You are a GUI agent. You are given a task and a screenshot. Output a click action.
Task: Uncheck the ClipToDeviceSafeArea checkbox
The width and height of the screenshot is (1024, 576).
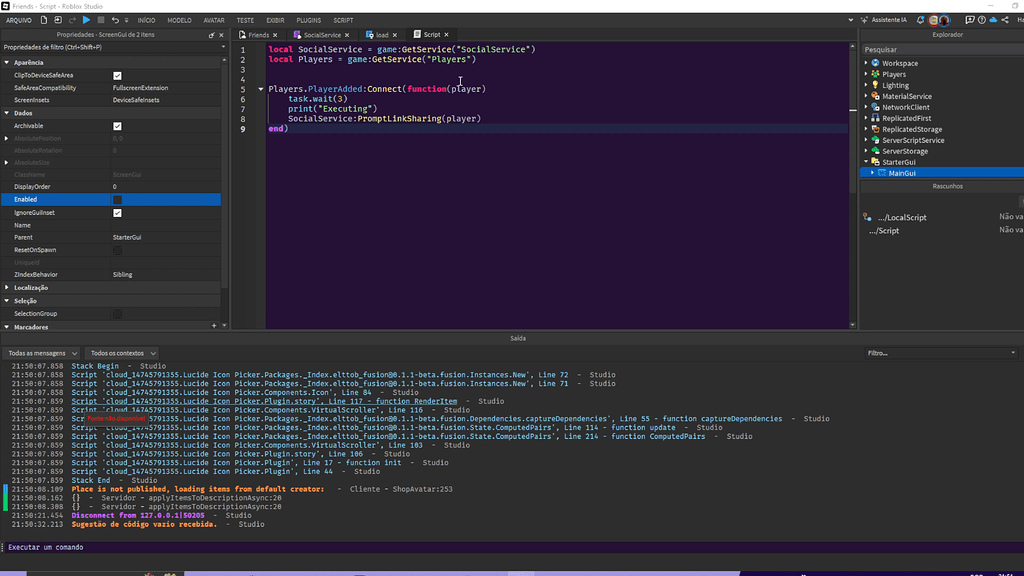[117, 75]
